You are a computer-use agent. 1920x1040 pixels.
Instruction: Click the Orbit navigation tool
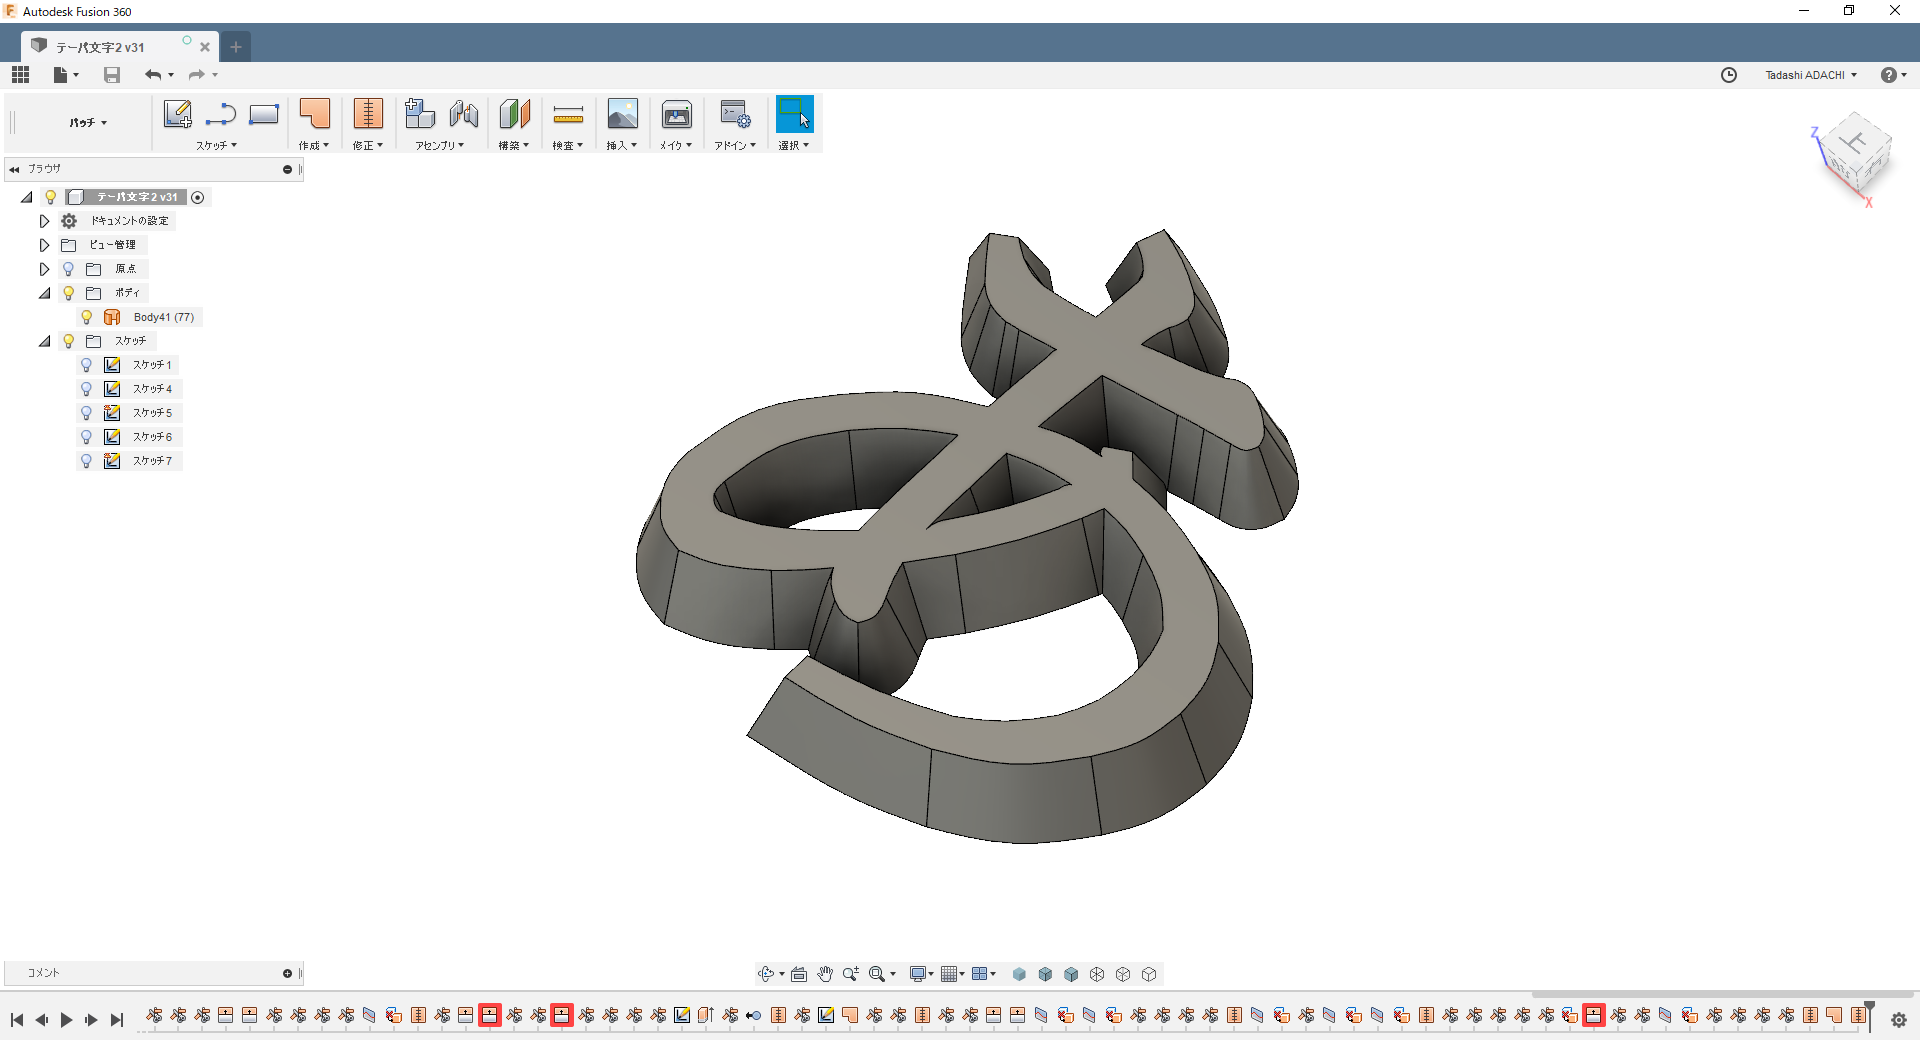pos(766,974)
